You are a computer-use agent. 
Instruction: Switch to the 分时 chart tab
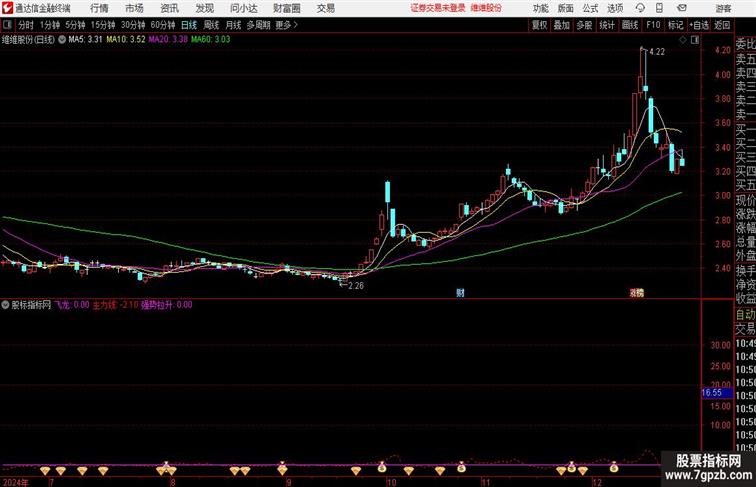click(x=26, y=25)
